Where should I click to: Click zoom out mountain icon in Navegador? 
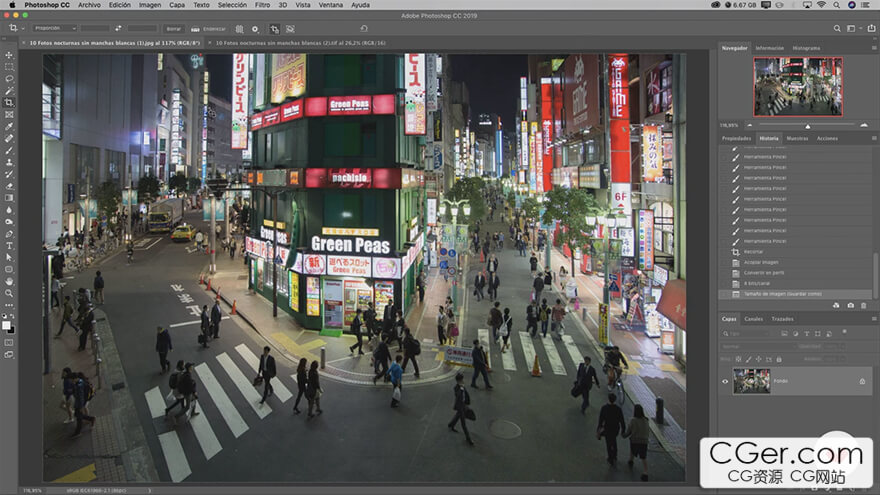click(x=750, y=125)
